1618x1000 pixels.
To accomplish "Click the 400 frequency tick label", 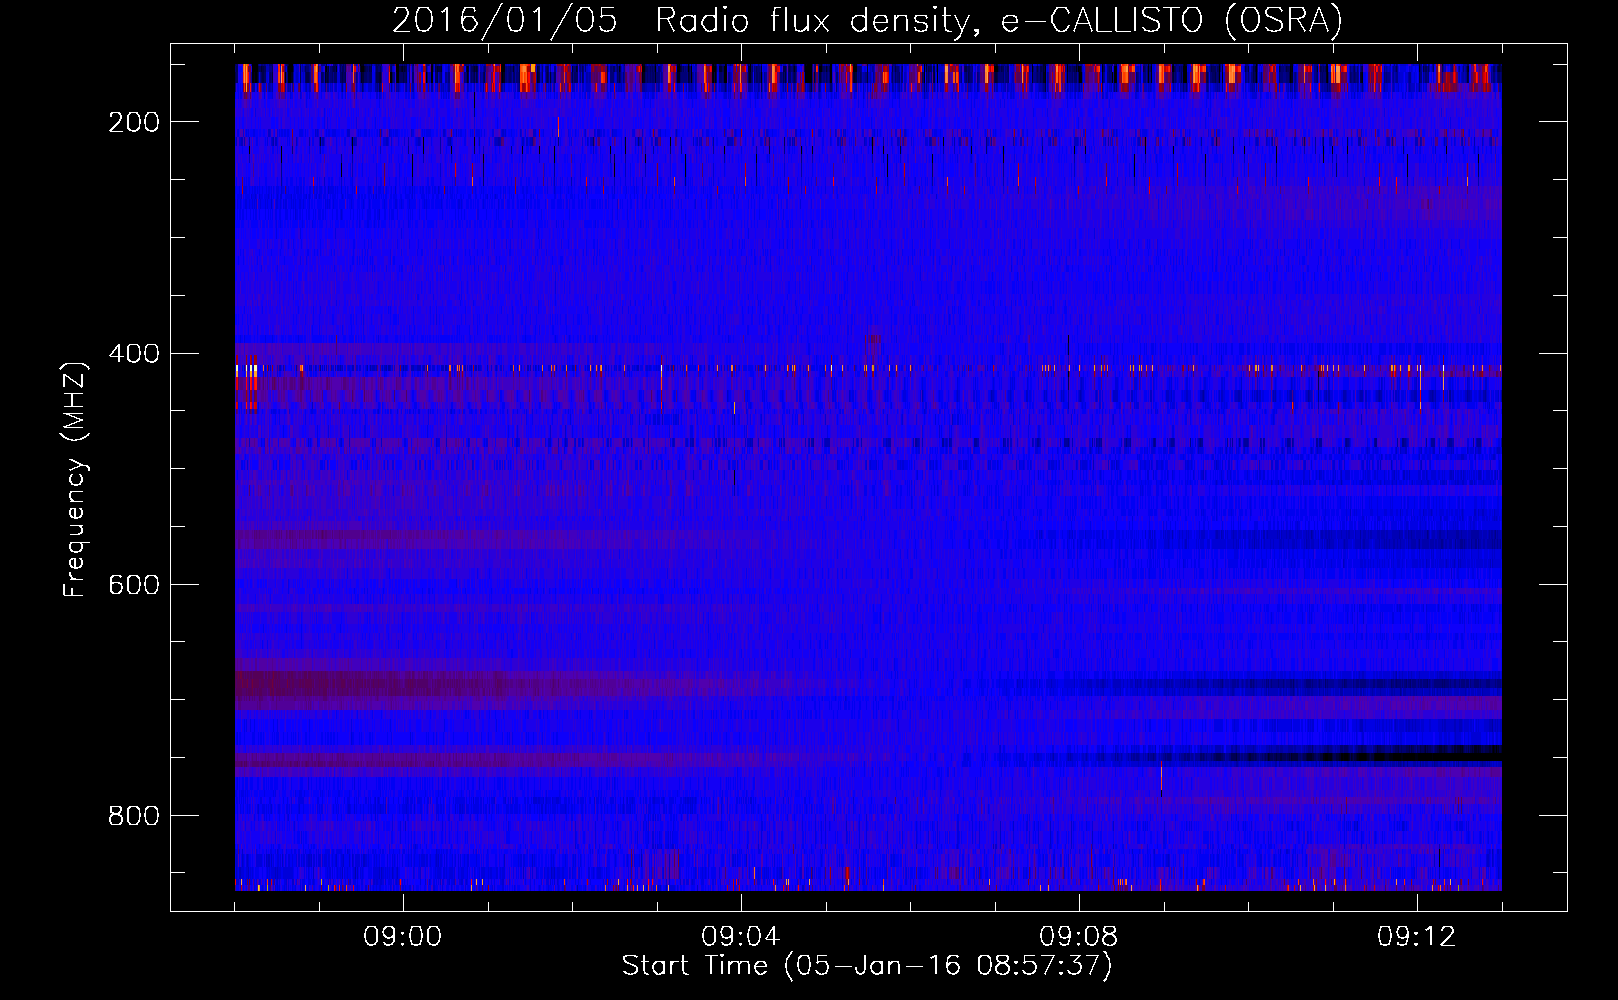I will 134,354.
